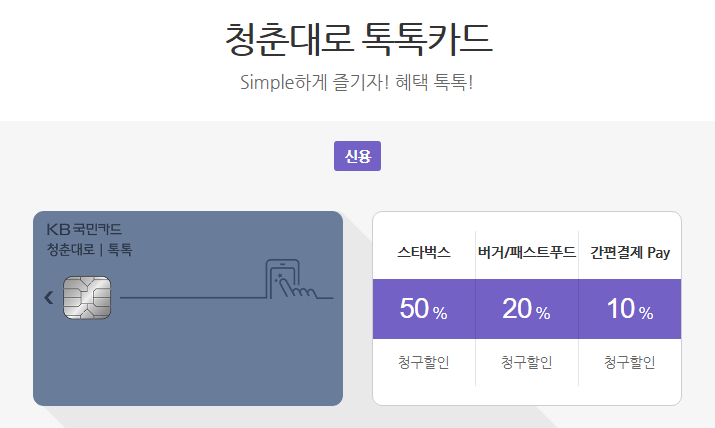715x428 pixels.
Task: Click the 10% discount cell
Action: pyautogui.click(x=630, y=309)
